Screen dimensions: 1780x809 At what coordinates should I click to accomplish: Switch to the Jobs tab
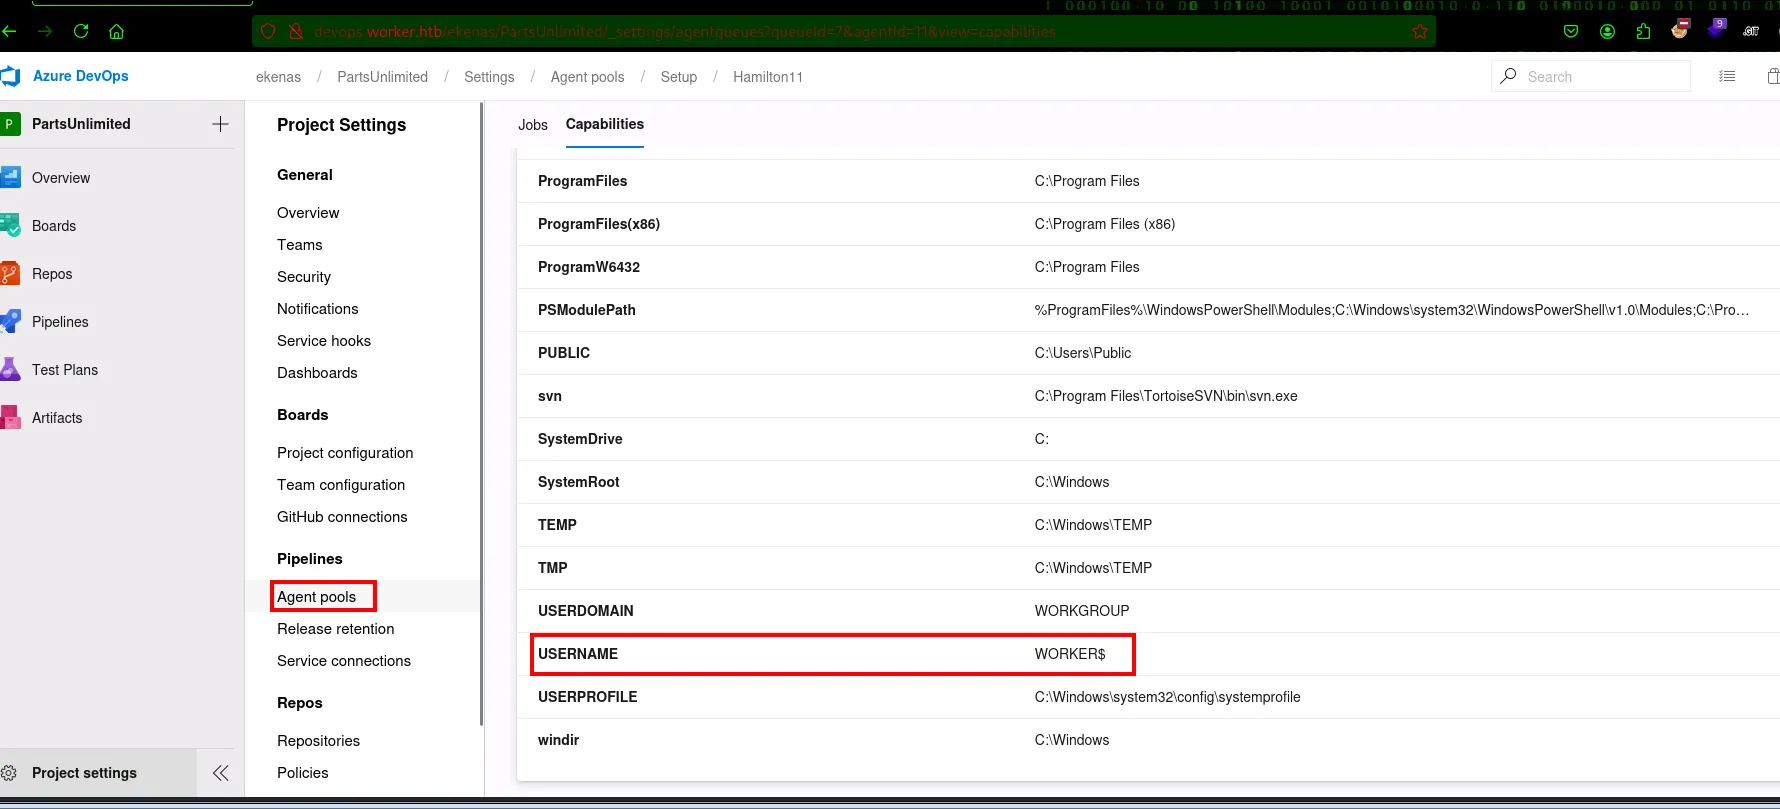click(x=532, y=125)
